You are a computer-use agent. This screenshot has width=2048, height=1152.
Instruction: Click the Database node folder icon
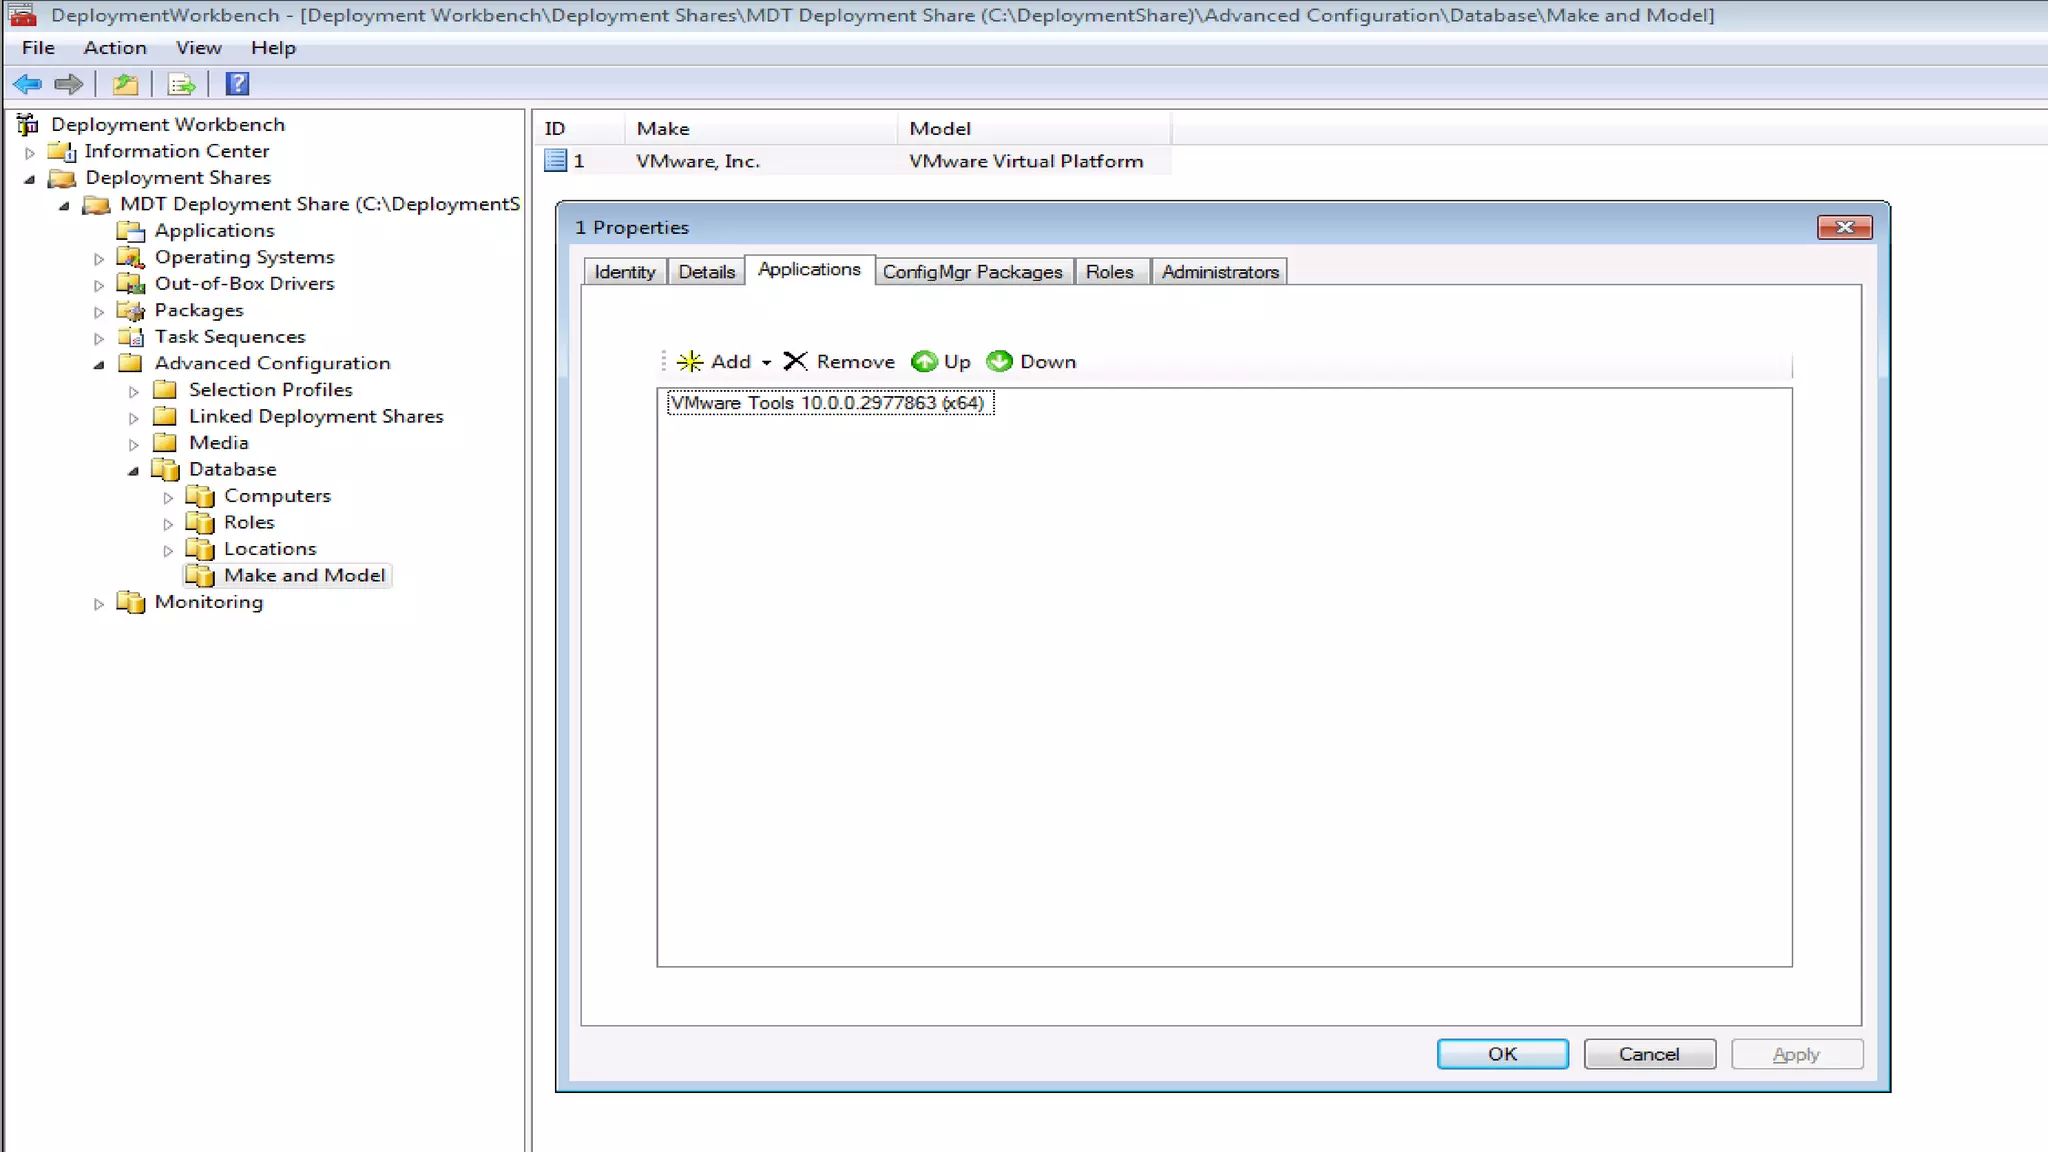click(x=165, y=469)
